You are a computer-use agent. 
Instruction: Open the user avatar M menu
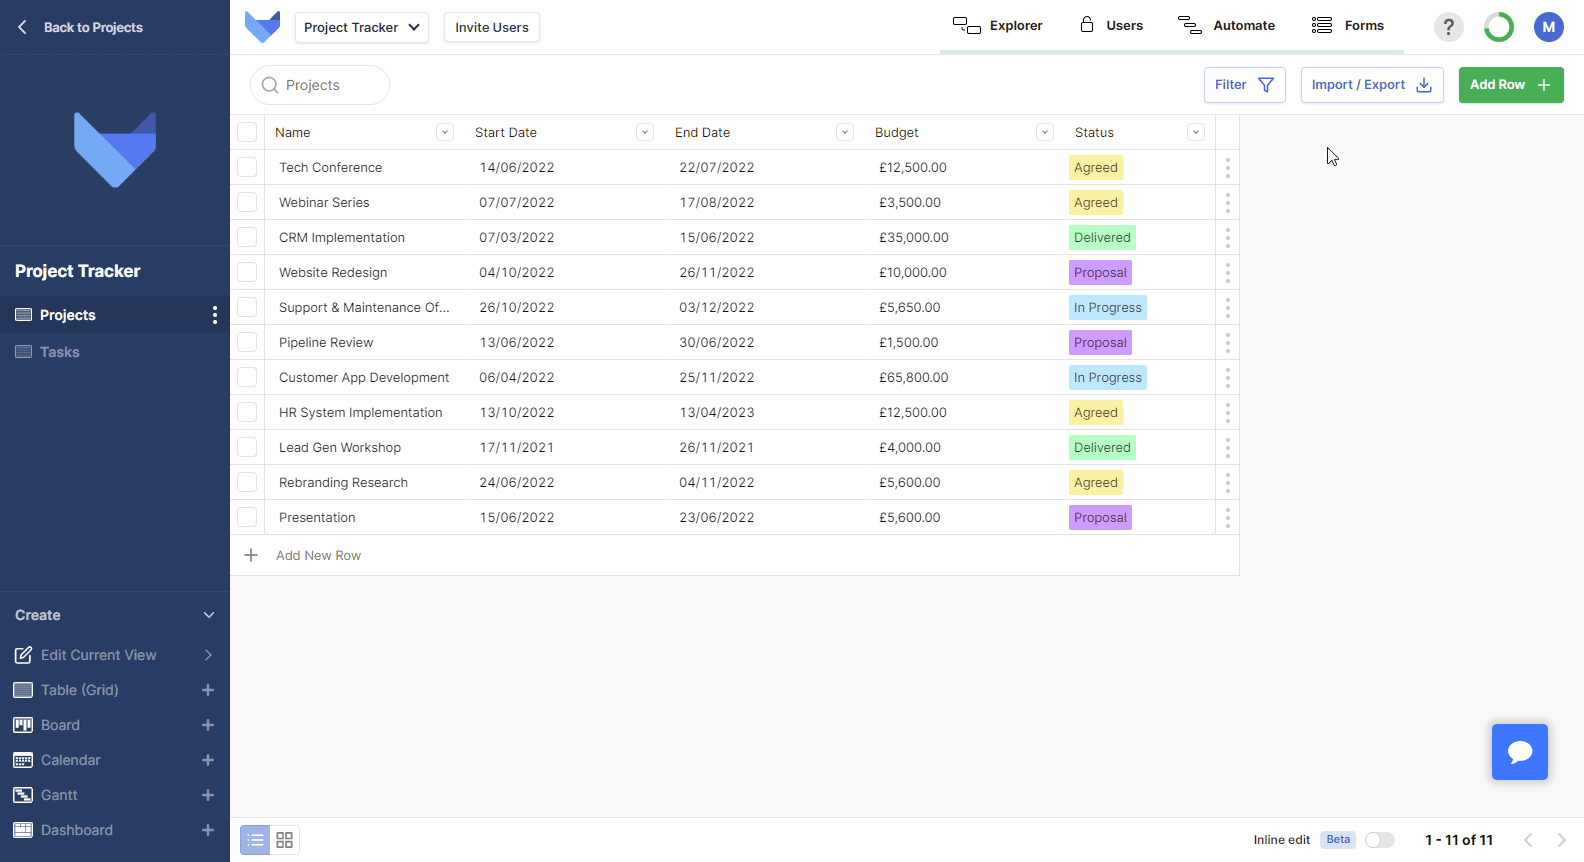click(1548, 27)
